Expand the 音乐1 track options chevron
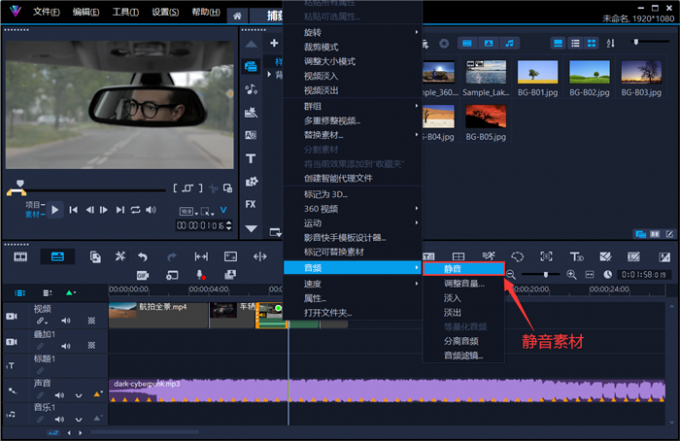 pos(78,419)
